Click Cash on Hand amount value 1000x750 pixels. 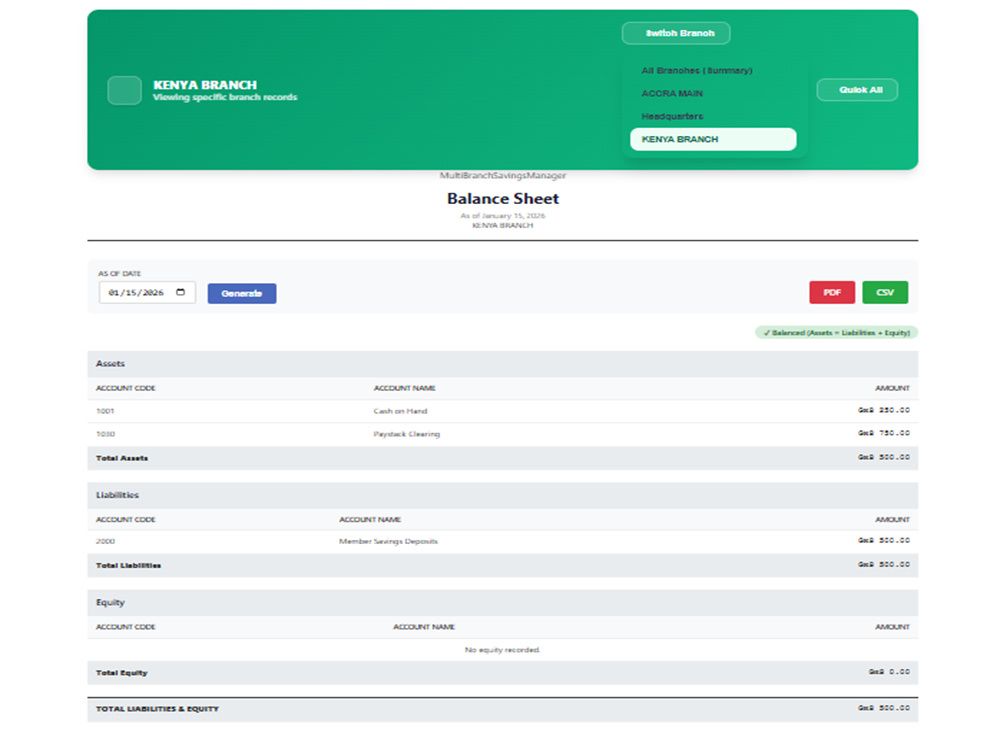pyautogui.click(x=884, y=410)
